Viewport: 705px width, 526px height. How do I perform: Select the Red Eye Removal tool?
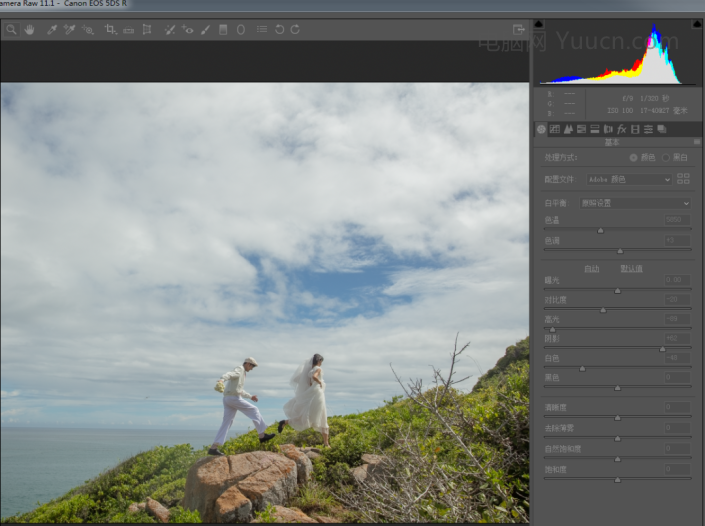point(188,30)
